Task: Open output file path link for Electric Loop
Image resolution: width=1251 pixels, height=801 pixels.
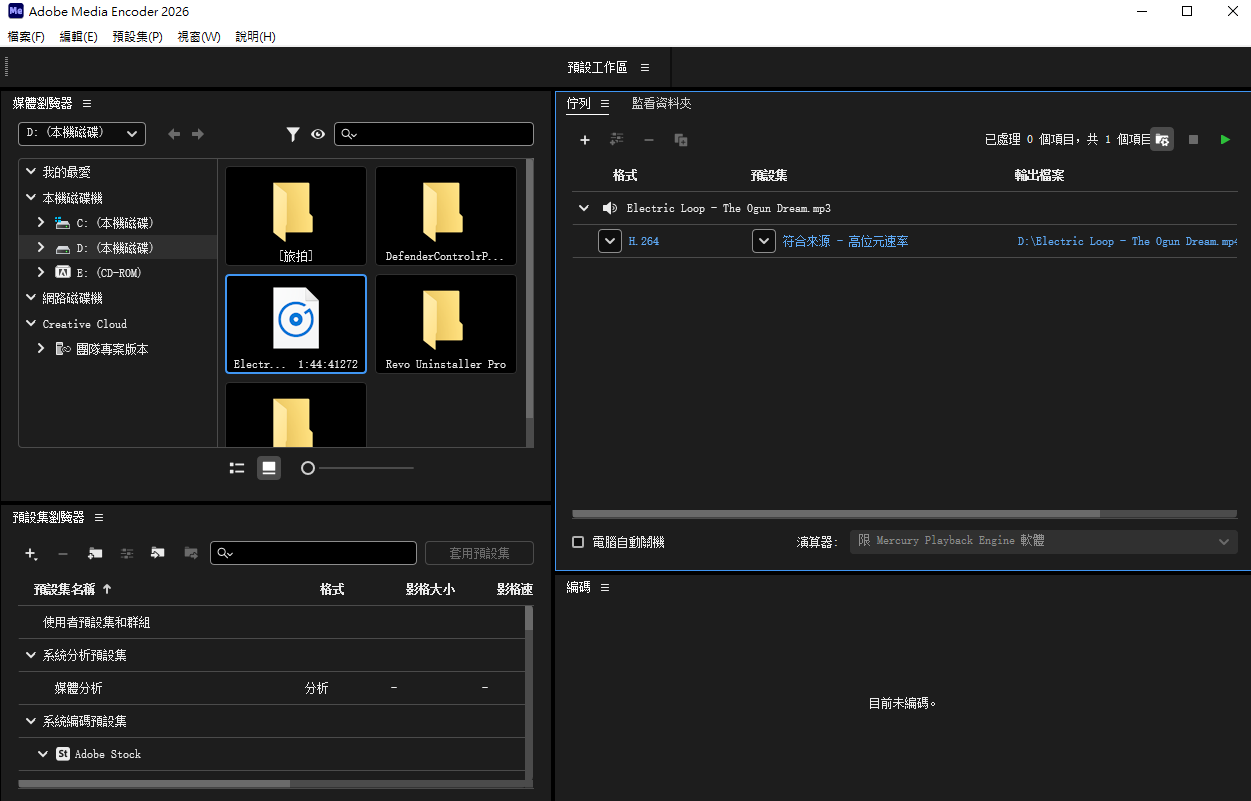Action: click(x=1127, y=241)
